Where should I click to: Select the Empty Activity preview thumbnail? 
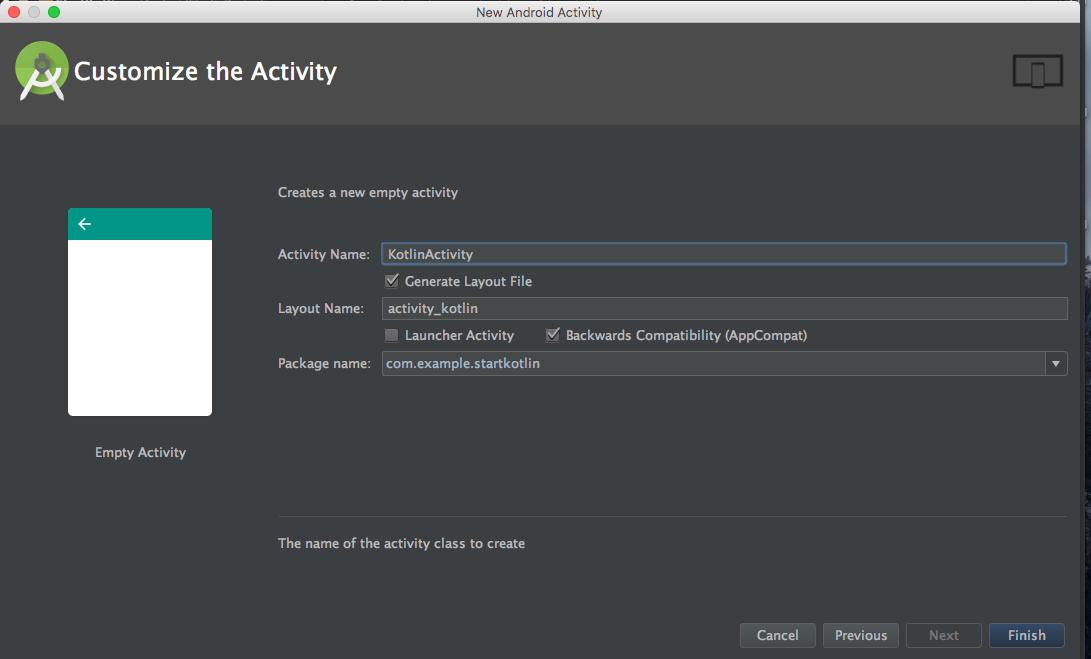140,312
